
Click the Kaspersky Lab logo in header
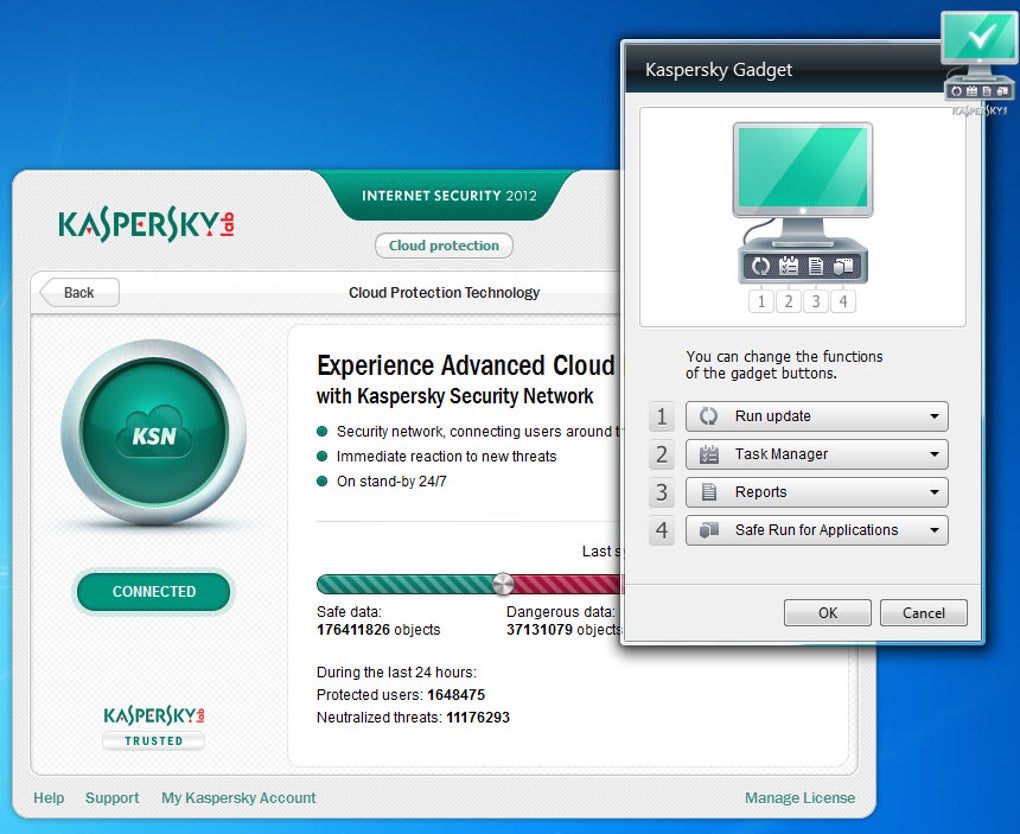(146, 224)
